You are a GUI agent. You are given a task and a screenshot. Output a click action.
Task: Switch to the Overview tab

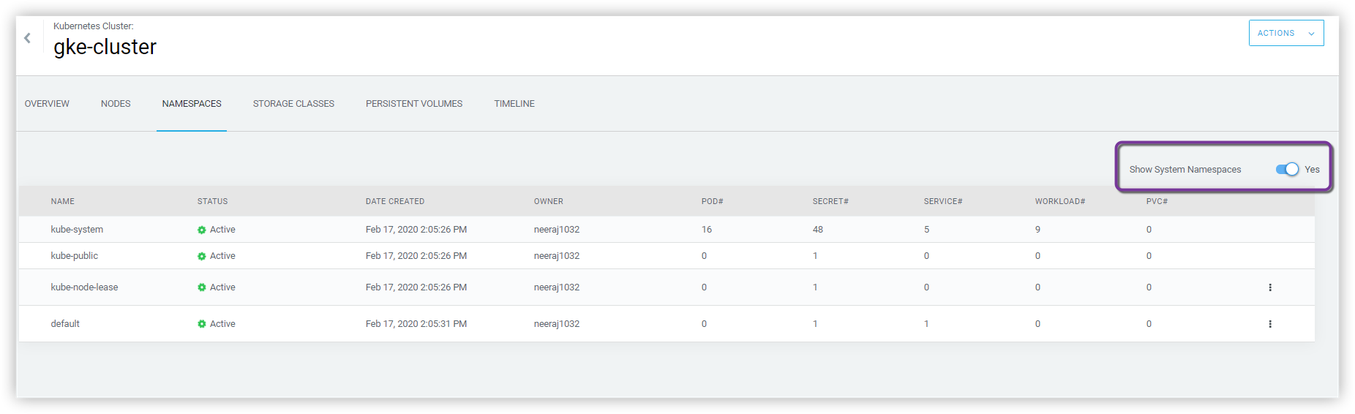pos(47,104)
